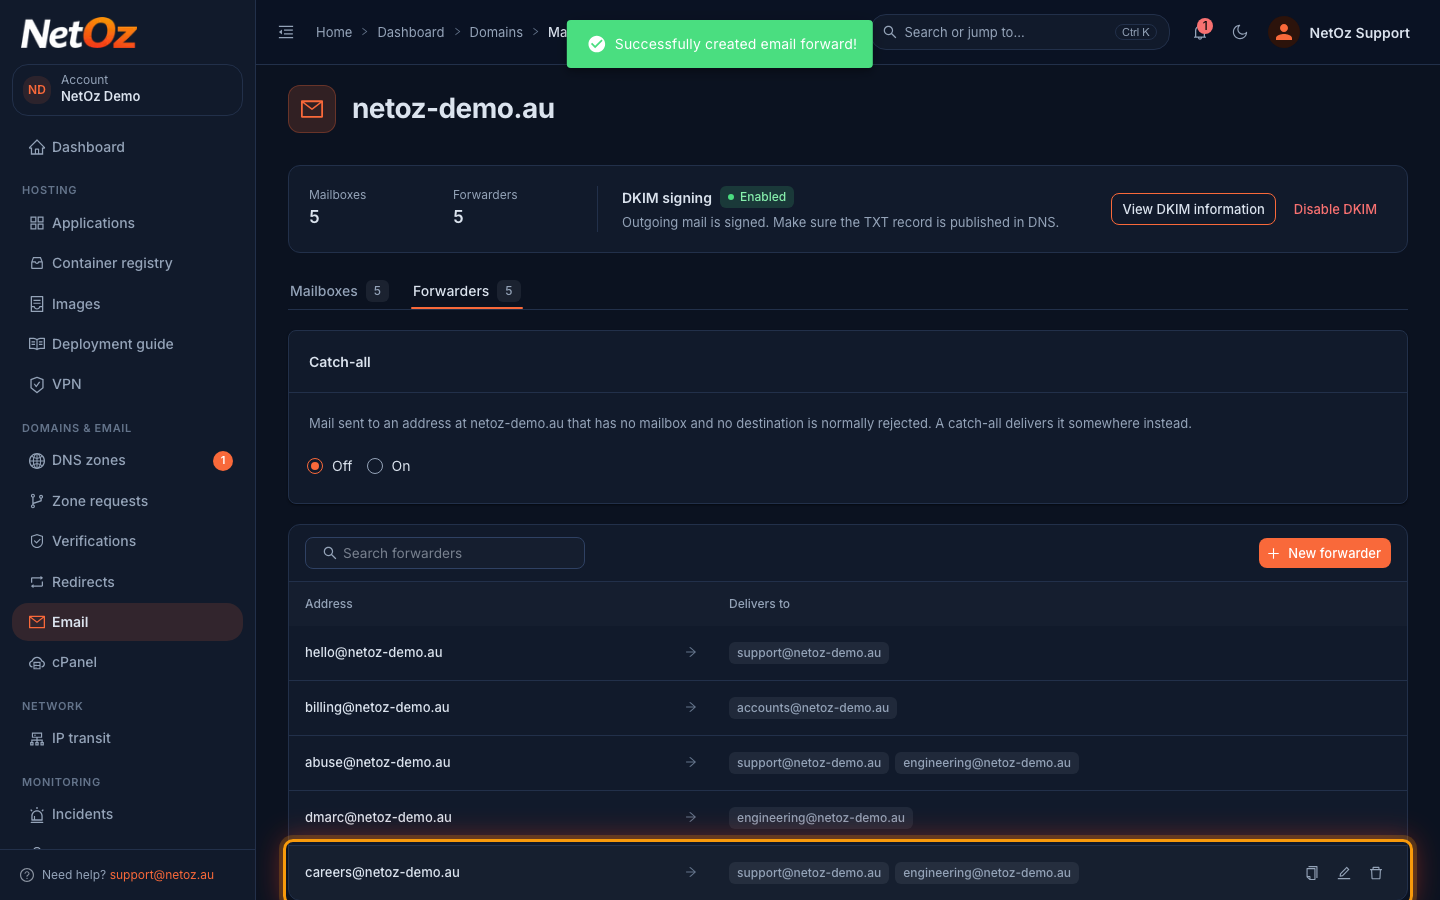This screenshot has height=900, width=1440.
Task: Copy the careers@netoz-demo.au forwarder
Action: pyautogui.click(x=1312, y=873)
